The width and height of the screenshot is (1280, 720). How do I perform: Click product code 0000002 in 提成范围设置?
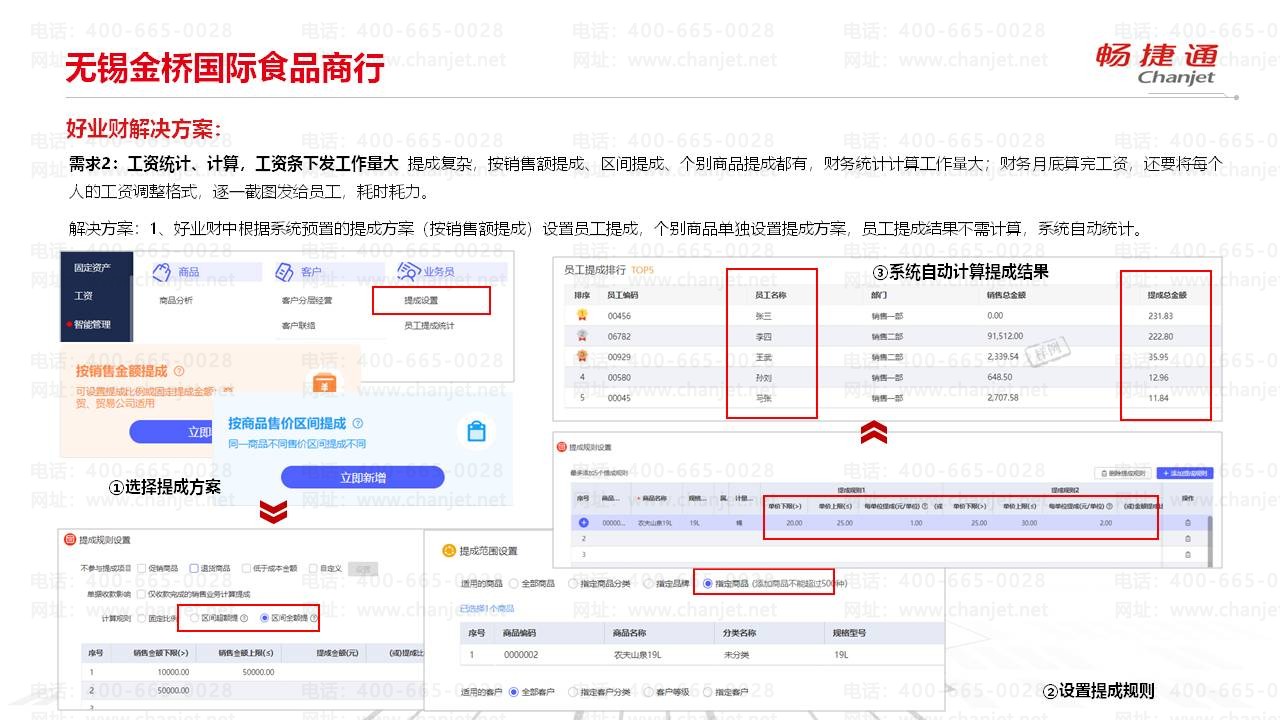521,655
